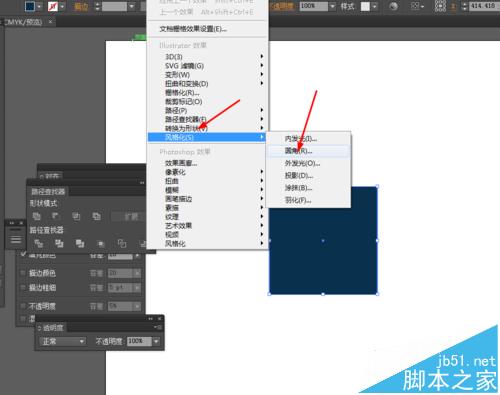Click the Trim pathfinder icon

tap(59, 243)
